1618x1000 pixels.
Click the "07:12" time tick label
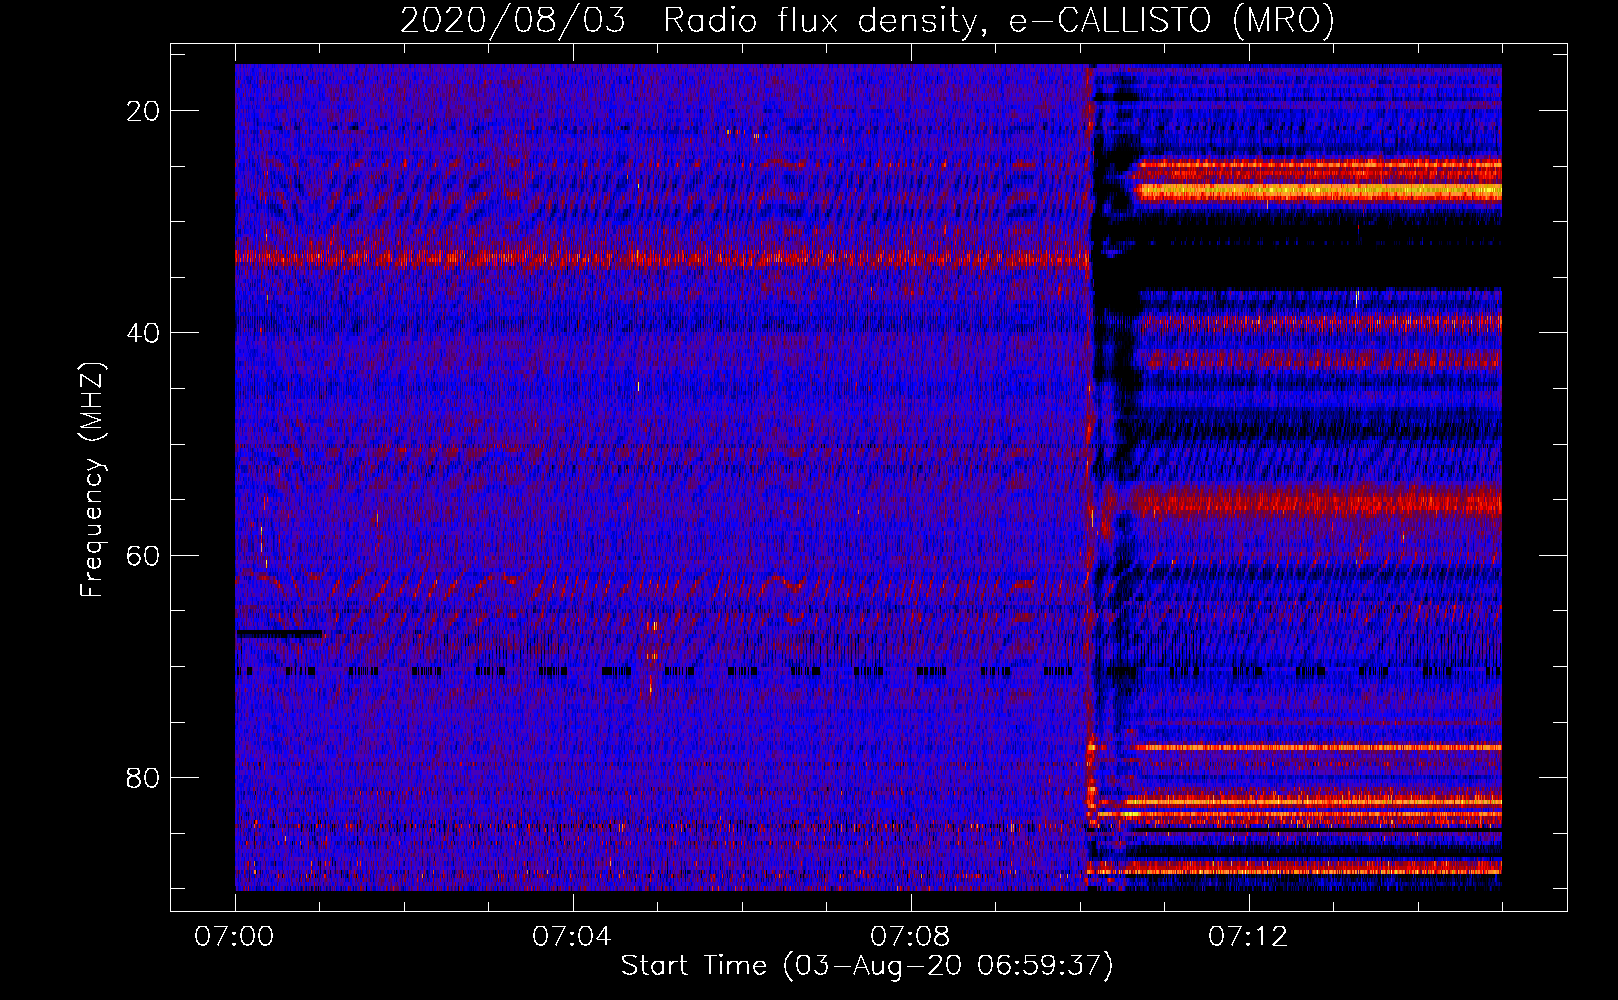(1248, 937)
